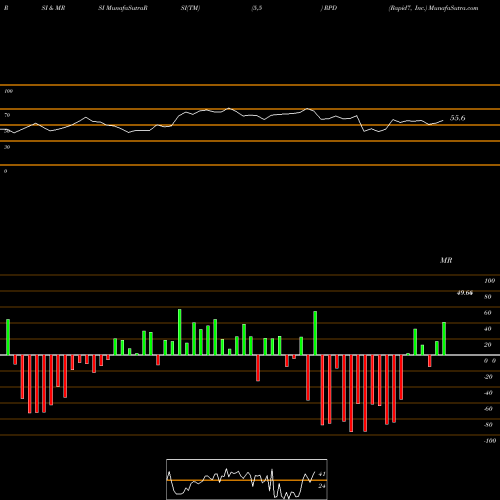Image resolution: width=500 pixels, height=500 pixels.
Task: Click the SI(TM) header label
Action: (x=190, y=8)
